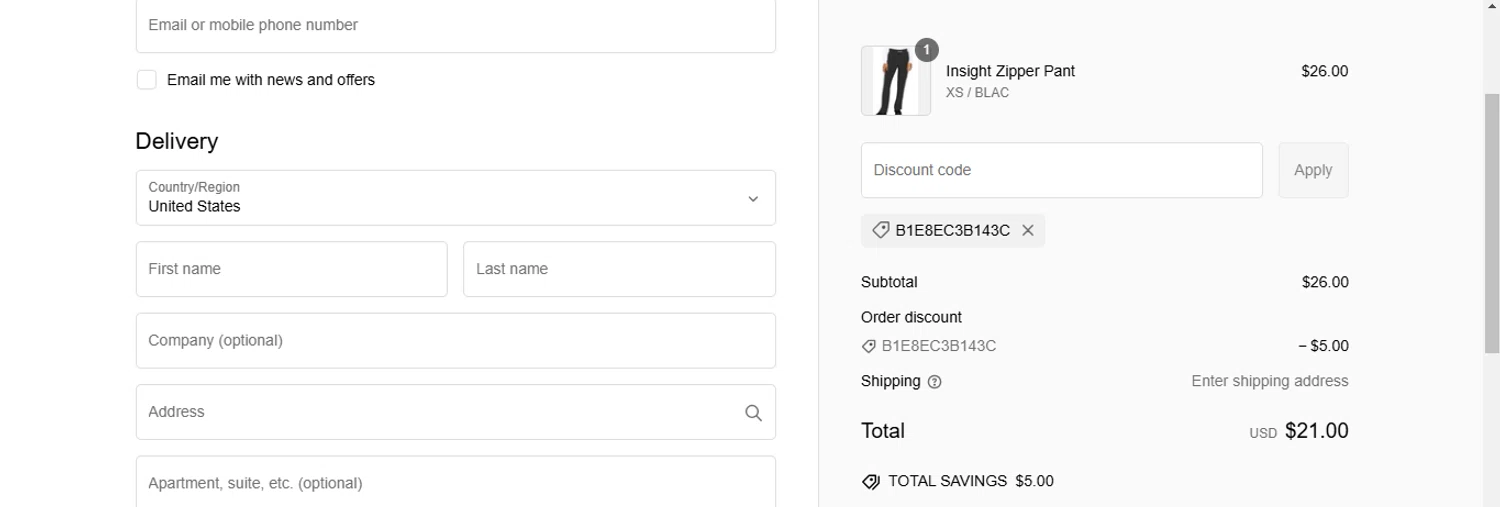
Task: Click the Insight Zipper Pant thumbnail
Action: pyautogui.click(x=895, y=81)
